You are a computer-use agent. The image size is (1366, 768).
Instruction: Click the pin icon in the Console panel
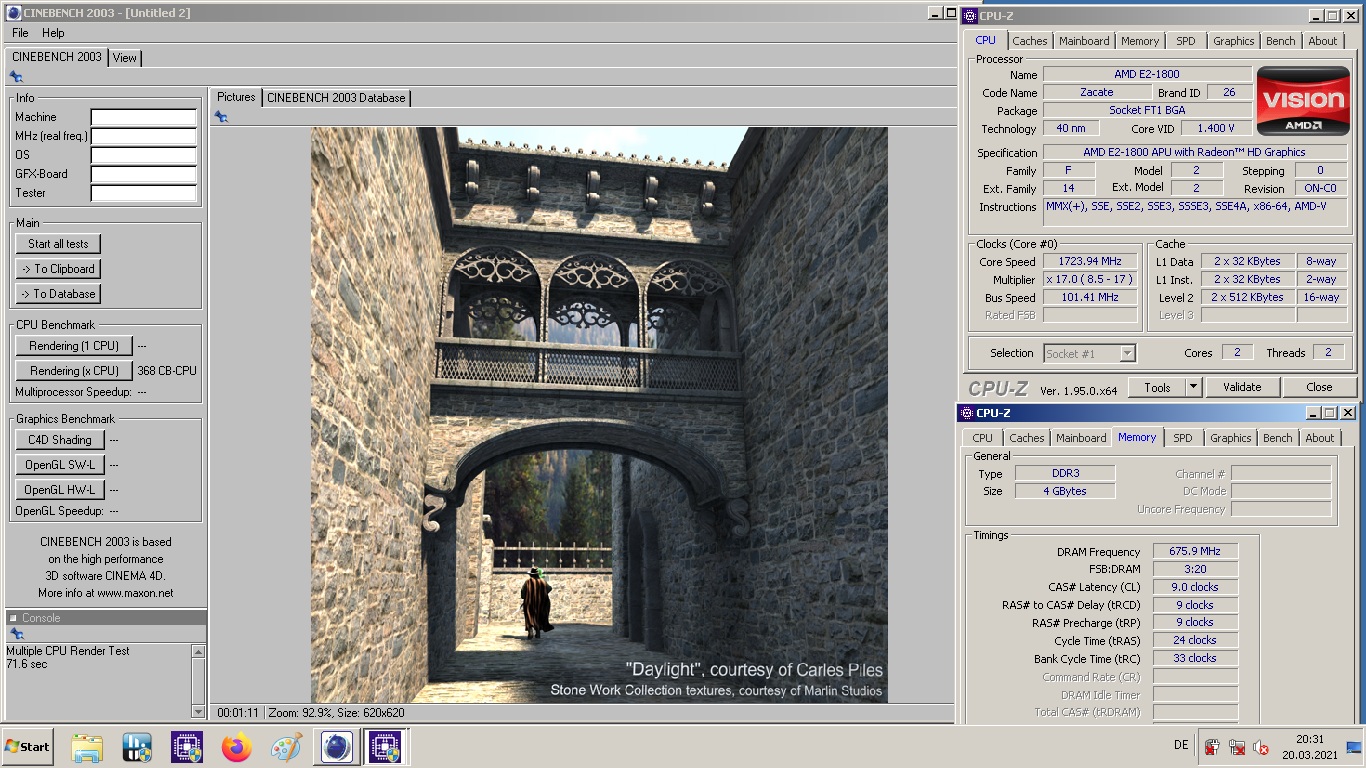tap(16, 634)
